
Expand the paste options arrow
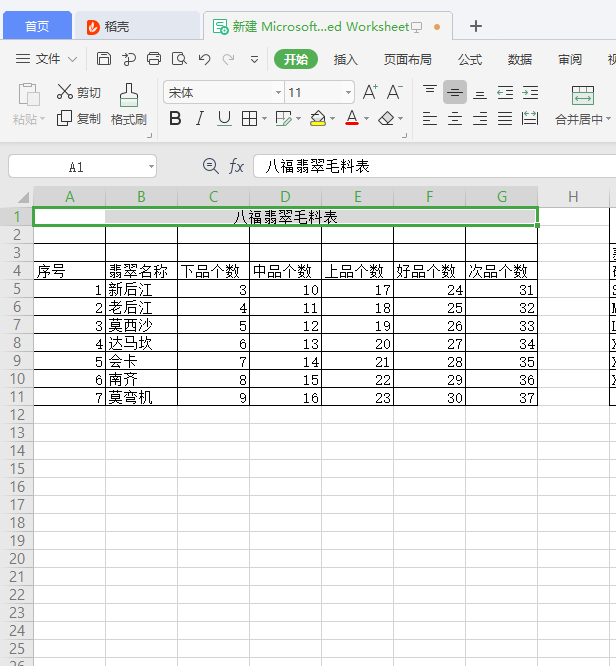tap(42, 119)
